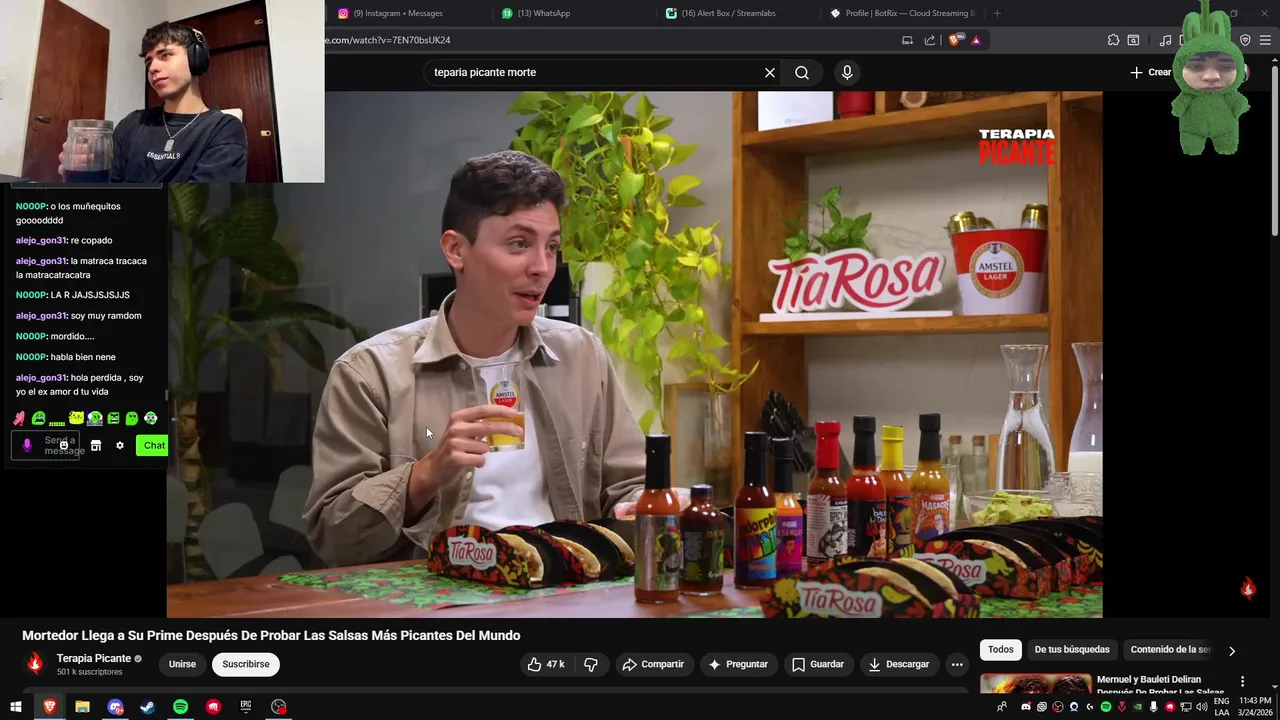This screenshot has width=1280, height=720.
Task: Start voice search with the microphone icon
Action: [x=847, y=72]
